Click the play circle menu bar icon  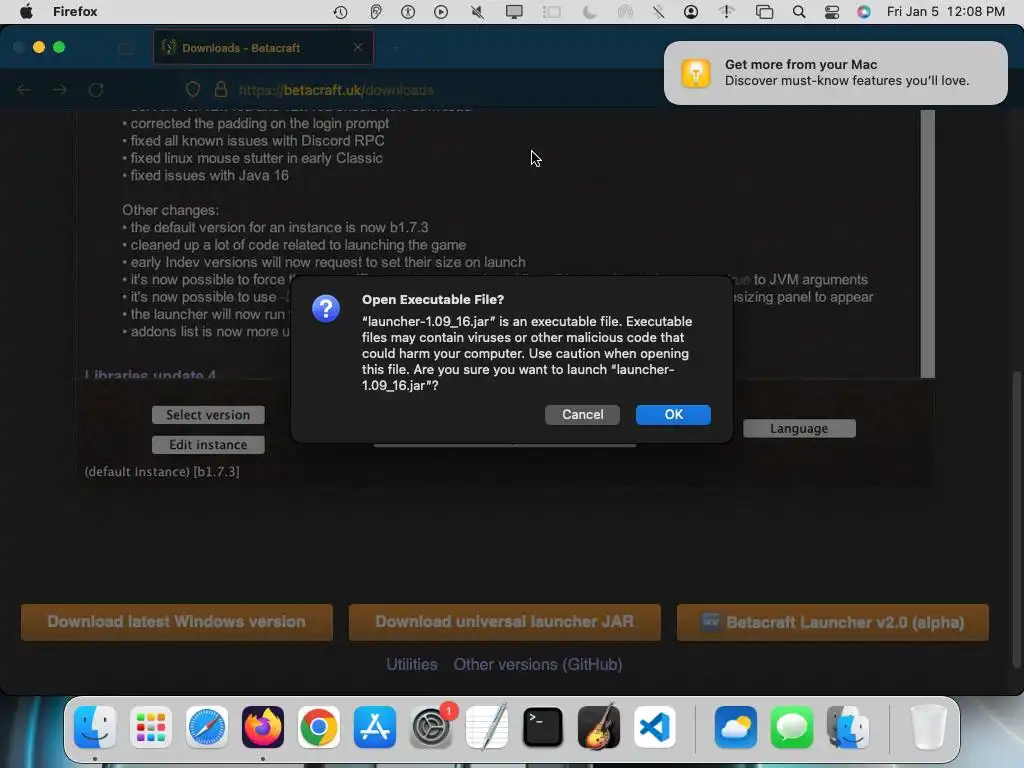coord(441,12)
